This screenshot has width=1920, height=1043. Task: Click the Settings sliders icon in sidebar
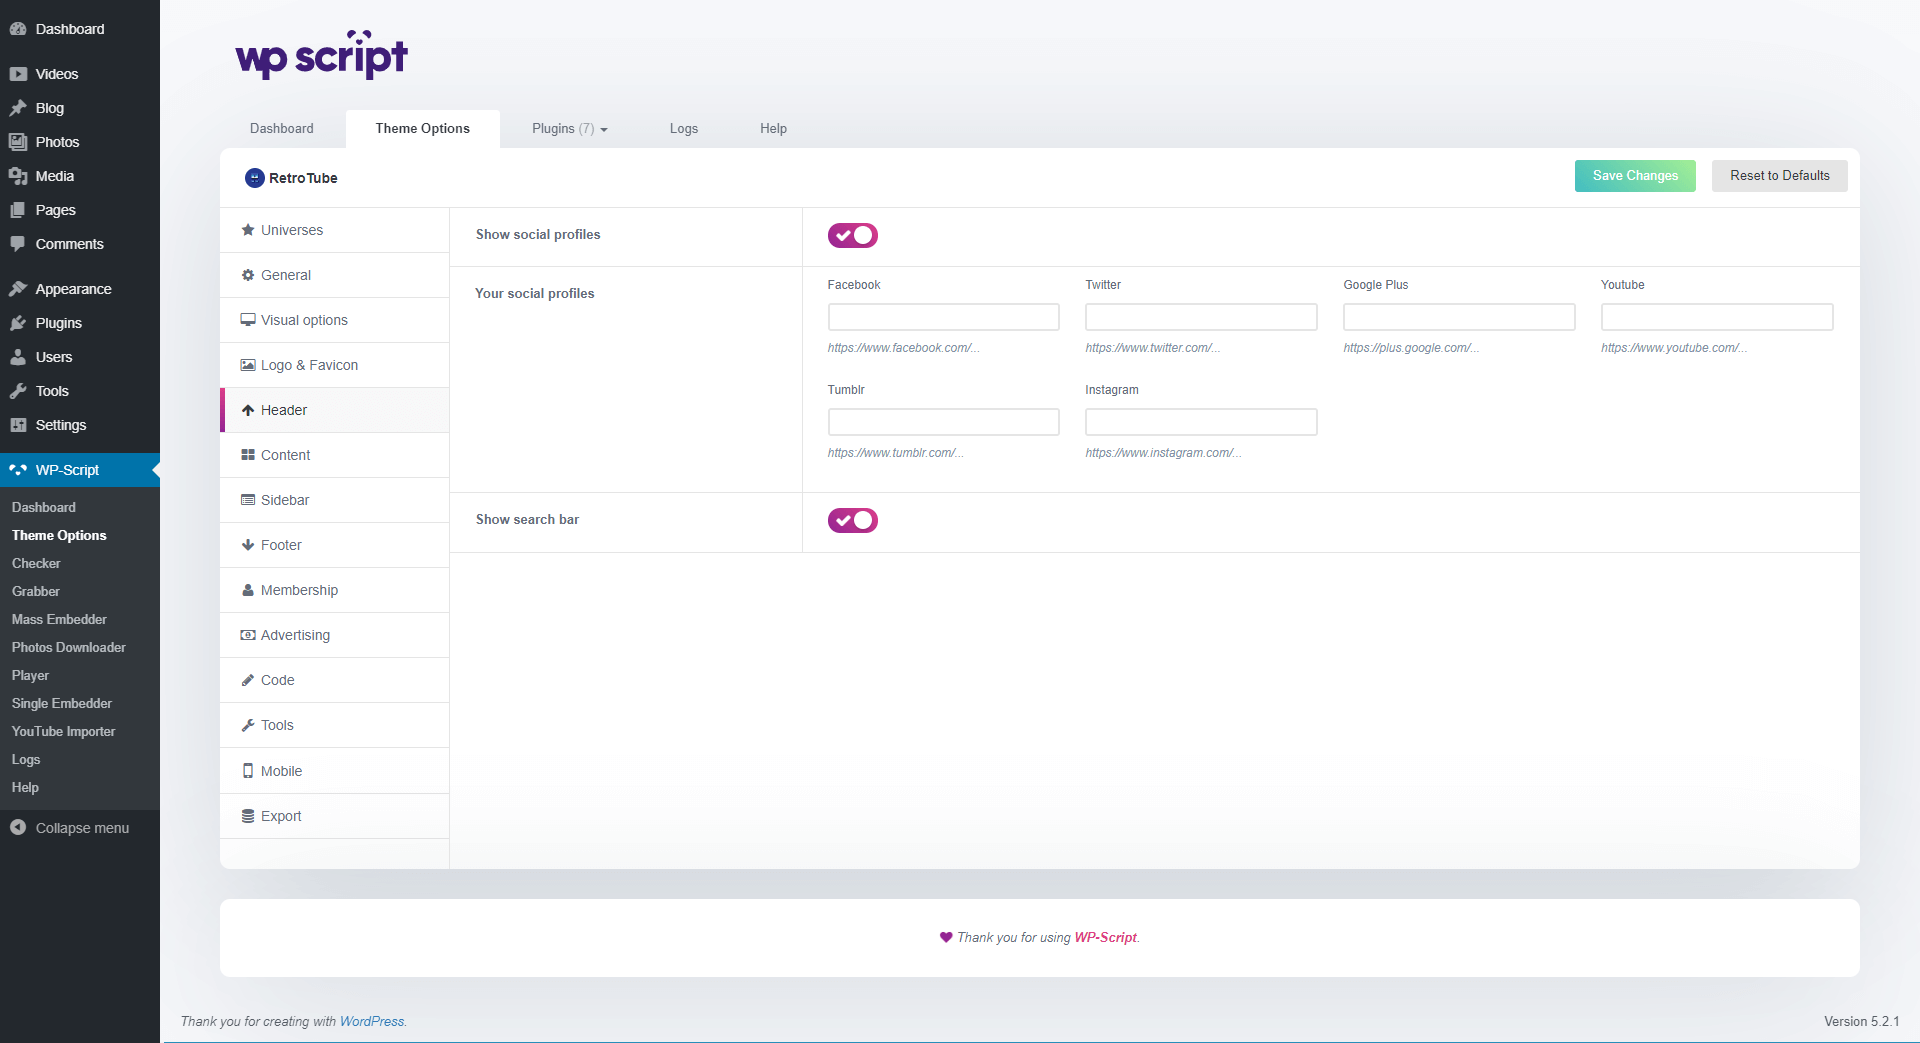(x=18, y=425)
